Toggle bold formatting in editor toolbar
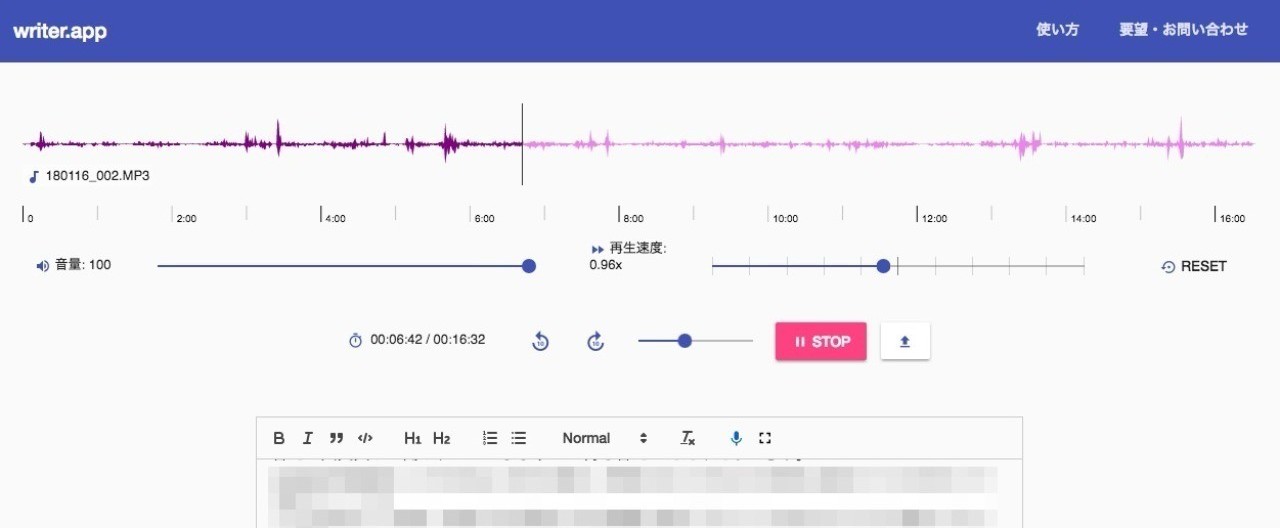Image resolution: width=1280 pixels, height=528 pixels. 279,438
